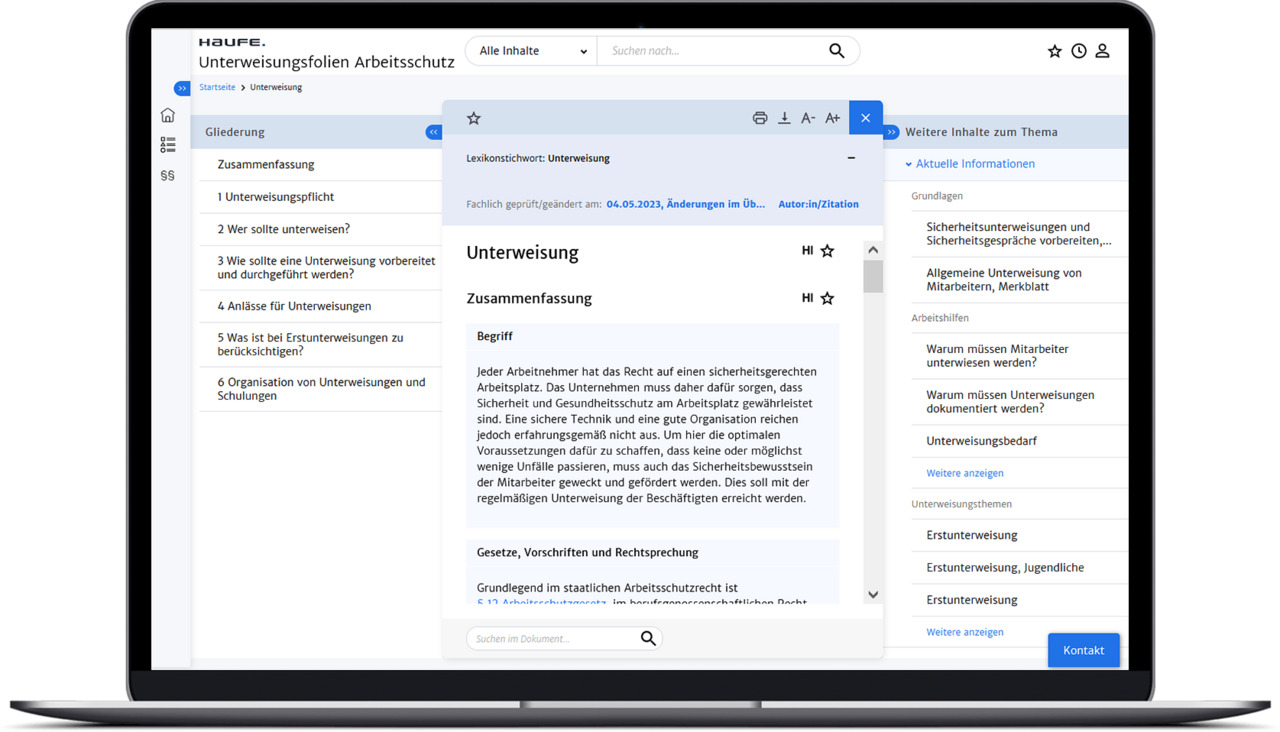
Task: Click the document vertical scrollbar thumb
Action: tap(873, 276)
